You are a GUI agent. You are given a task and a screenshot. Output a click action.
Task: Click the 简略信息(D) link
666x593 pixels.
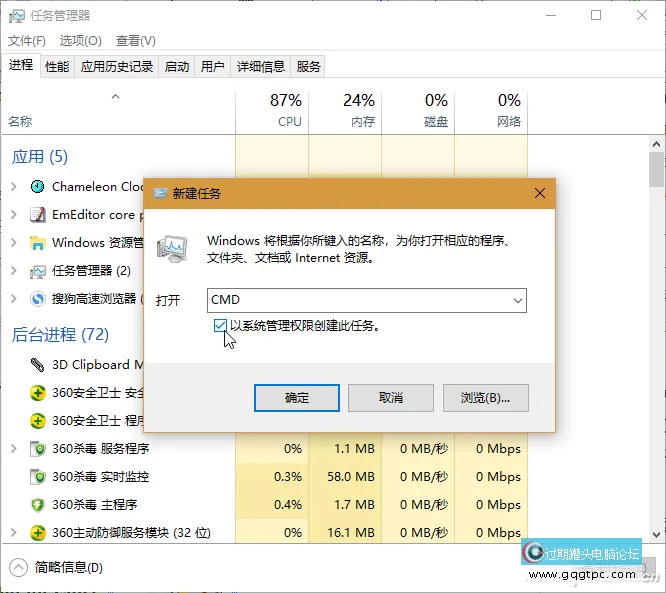pos(69,568)
